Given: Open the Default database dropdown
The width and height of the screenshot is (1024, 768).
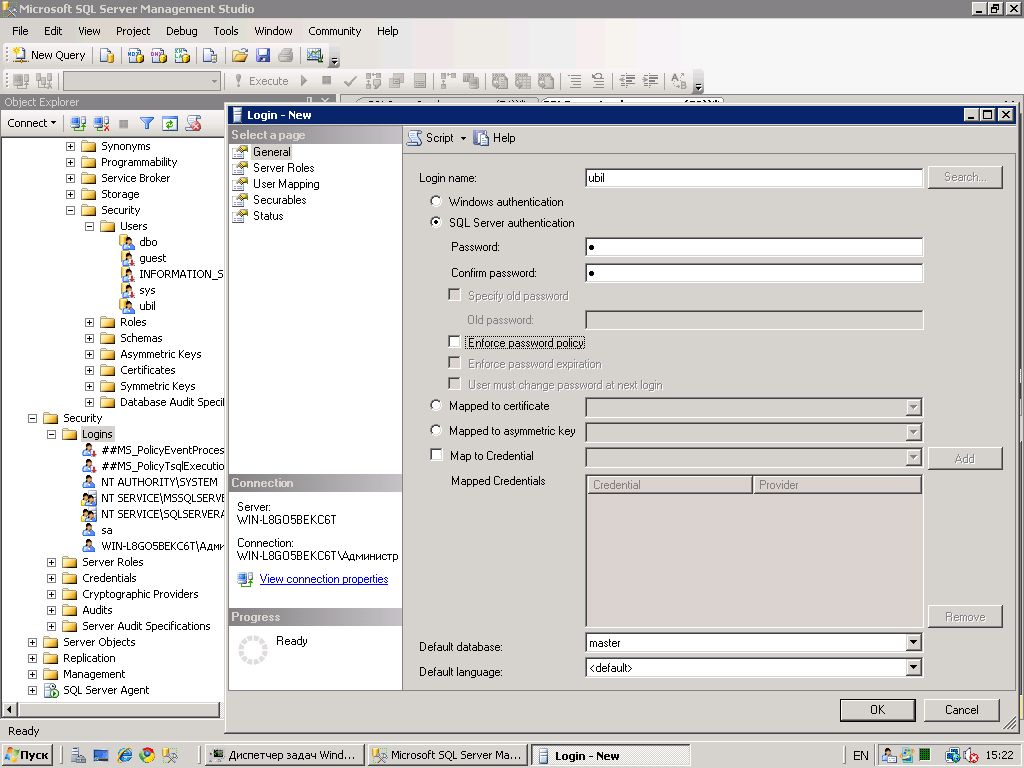Looking at the screenshot, I should click(x=914, y=643).
